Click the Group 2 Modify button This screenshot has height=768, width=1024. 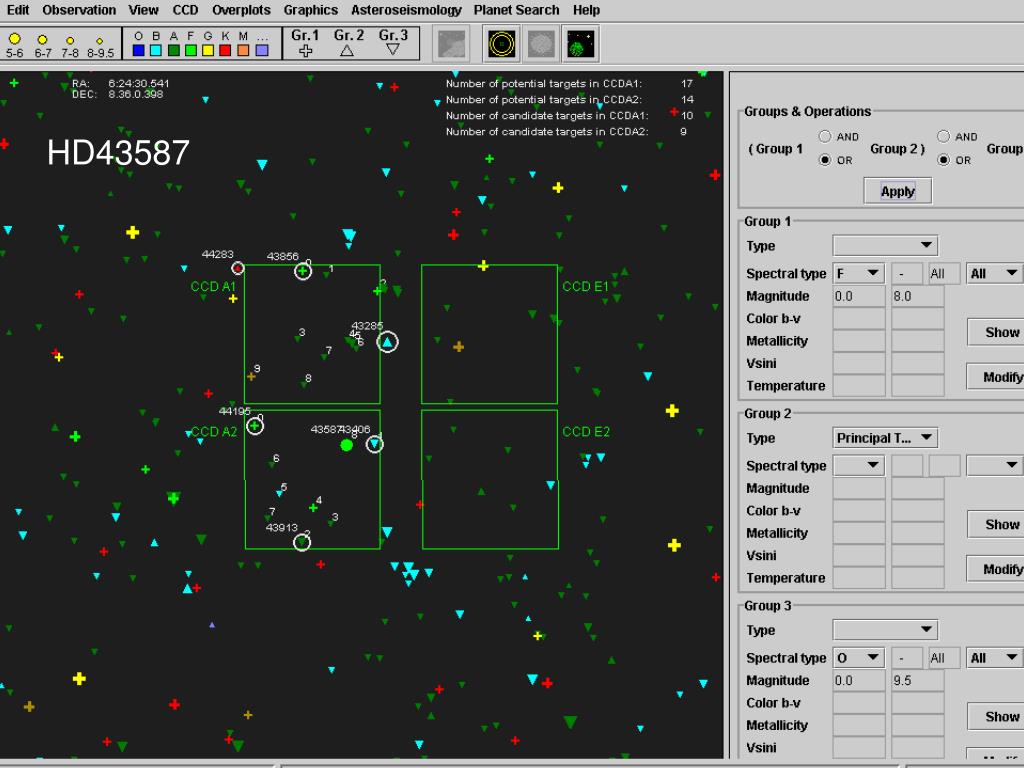click(995, 569)
